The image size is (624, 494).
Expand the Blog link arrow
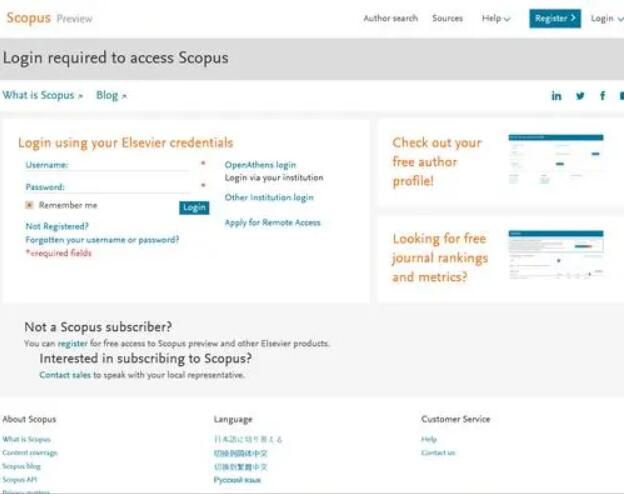pyautogui.click(x=111, y=96)
